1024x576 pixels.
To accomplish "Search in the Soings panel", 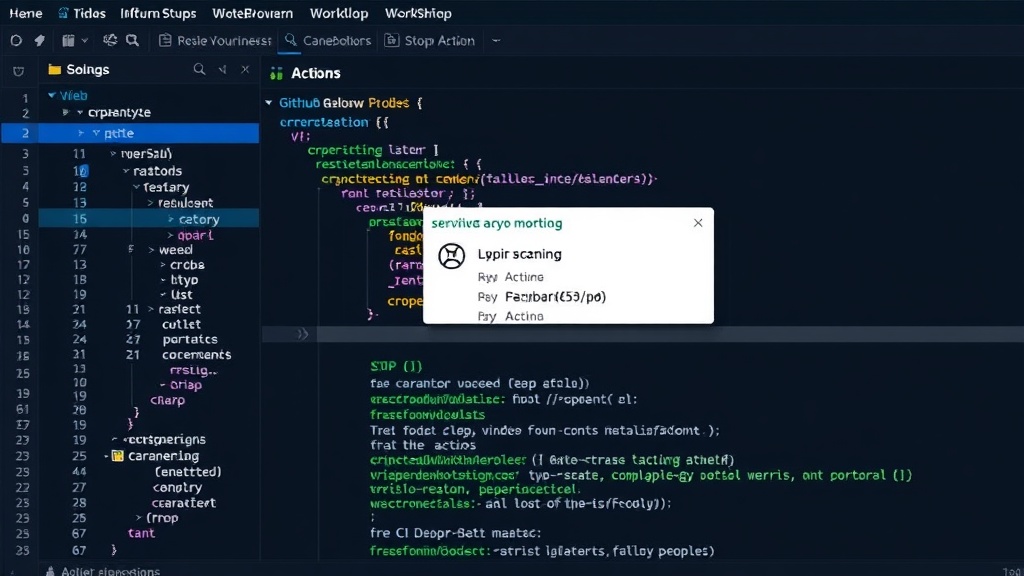I will coord(199,69).
